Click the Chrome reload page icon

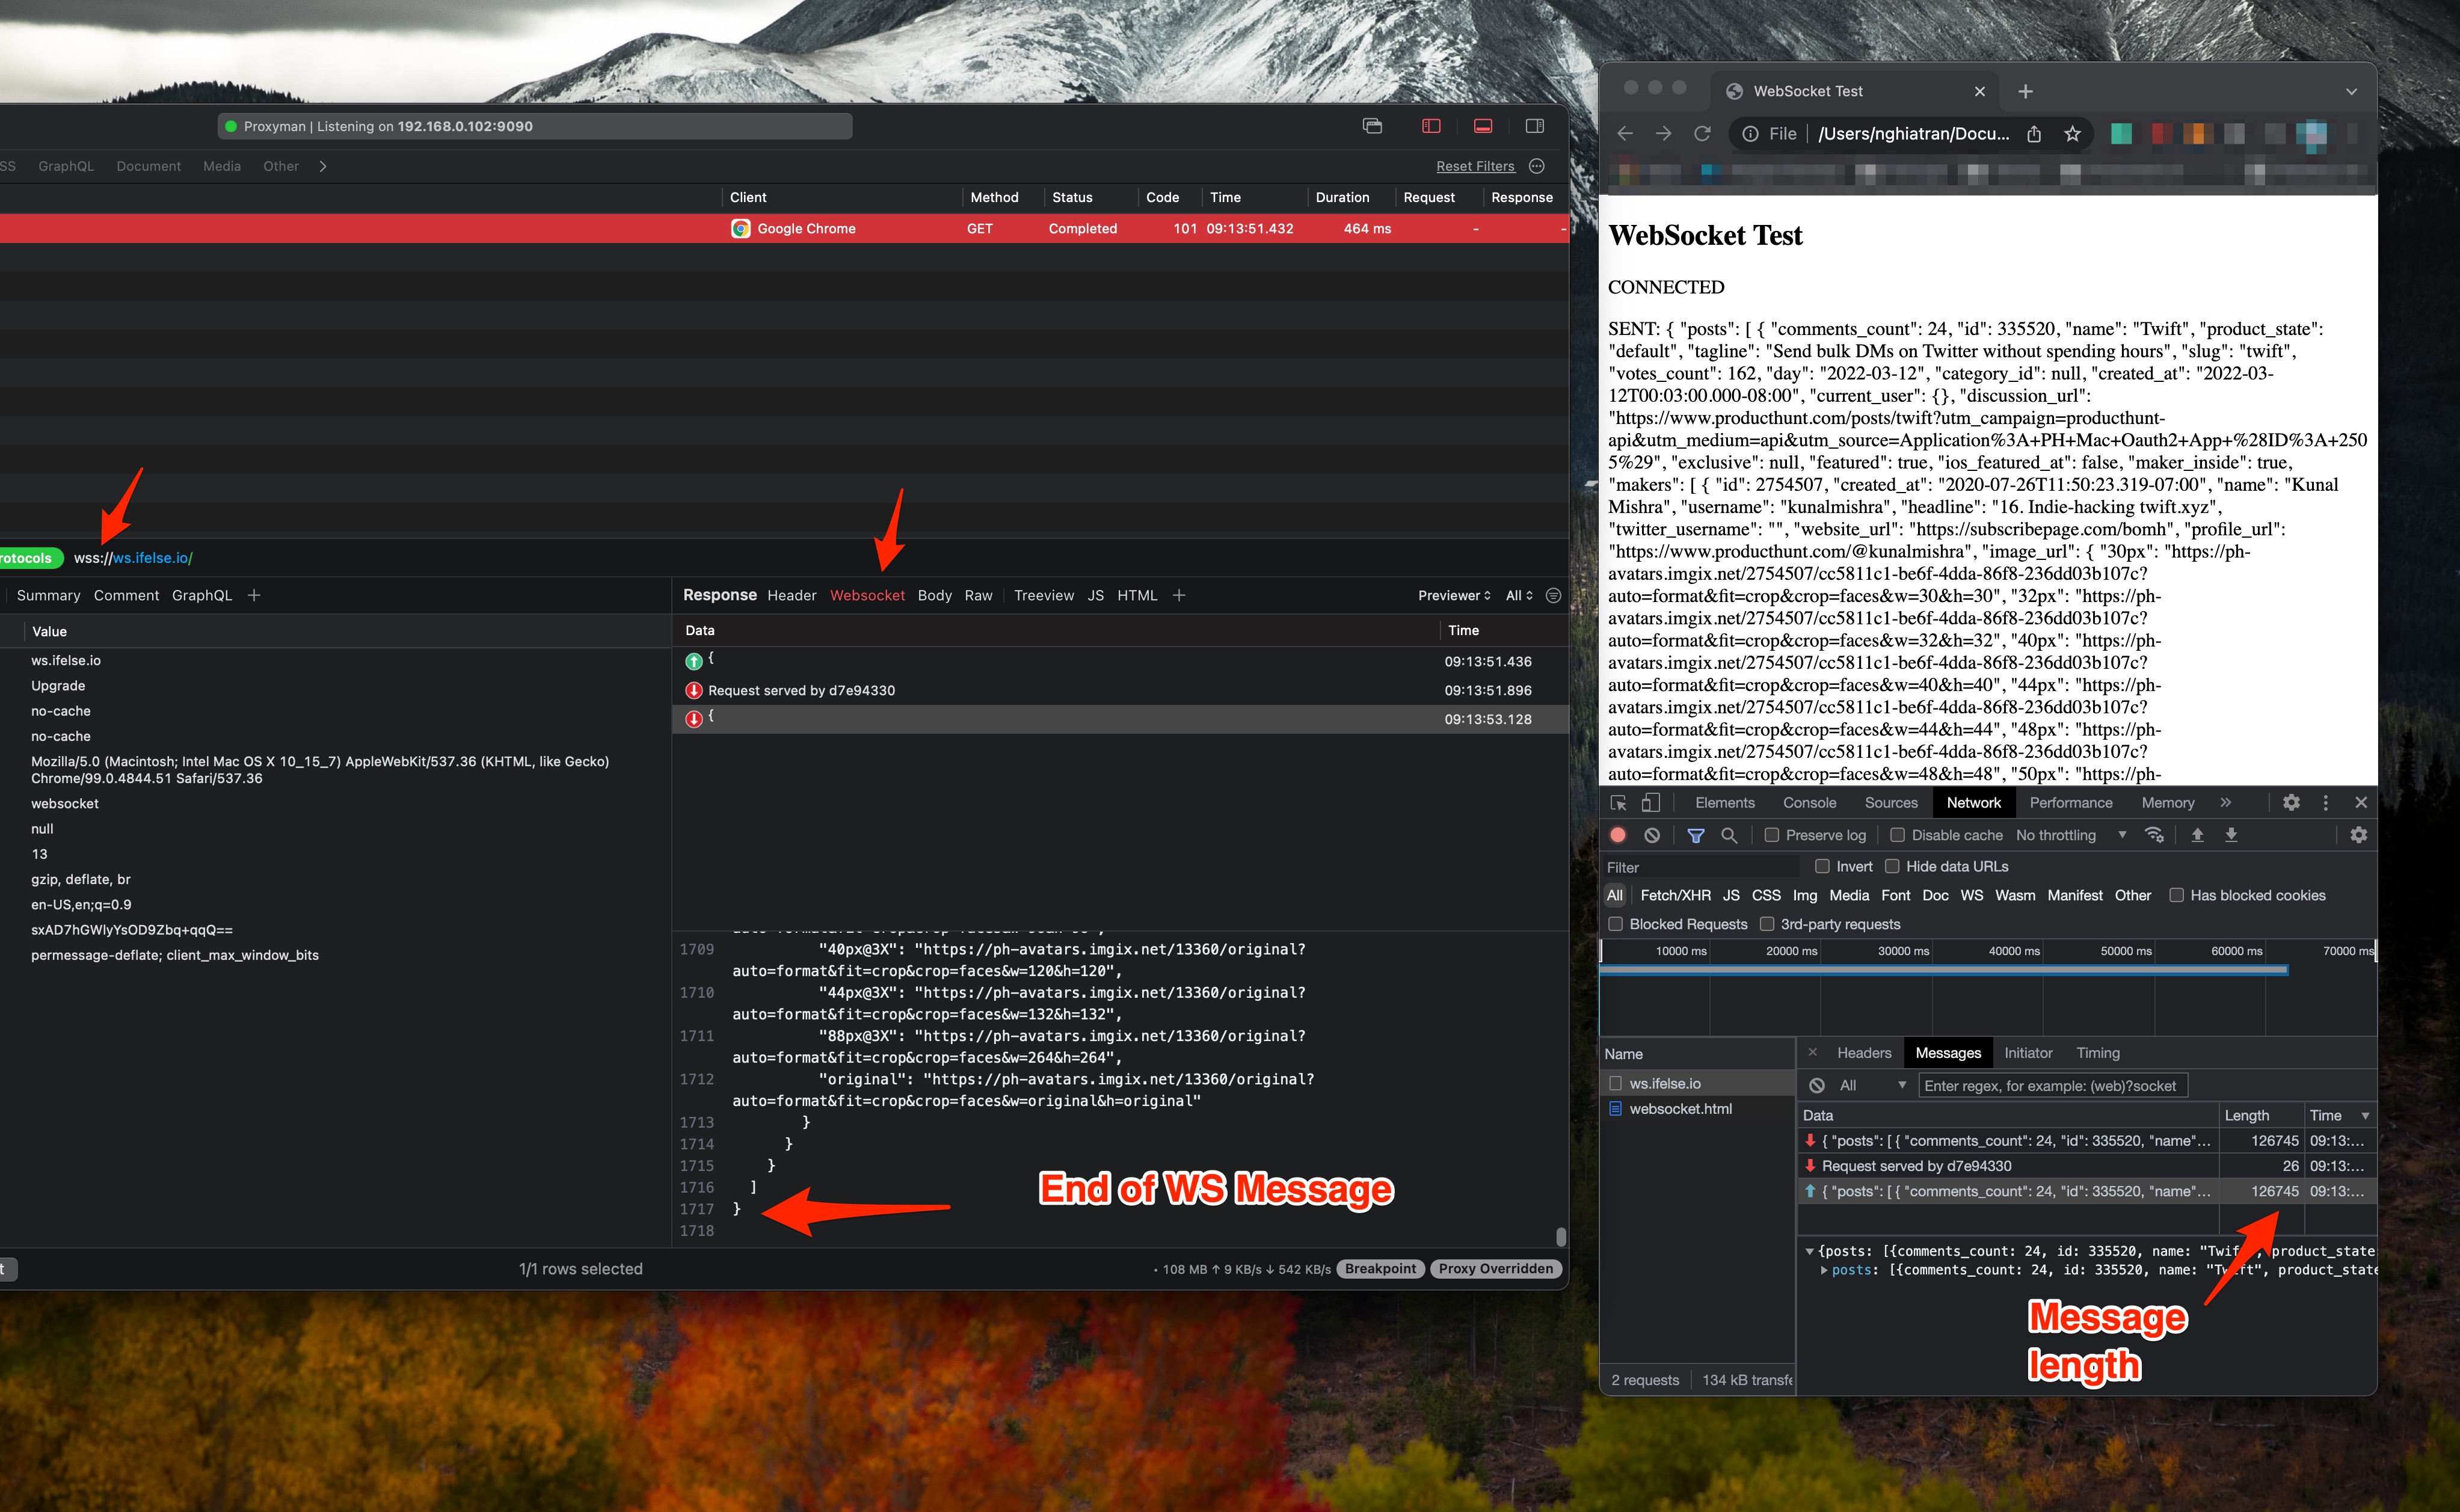point(1702,134)
